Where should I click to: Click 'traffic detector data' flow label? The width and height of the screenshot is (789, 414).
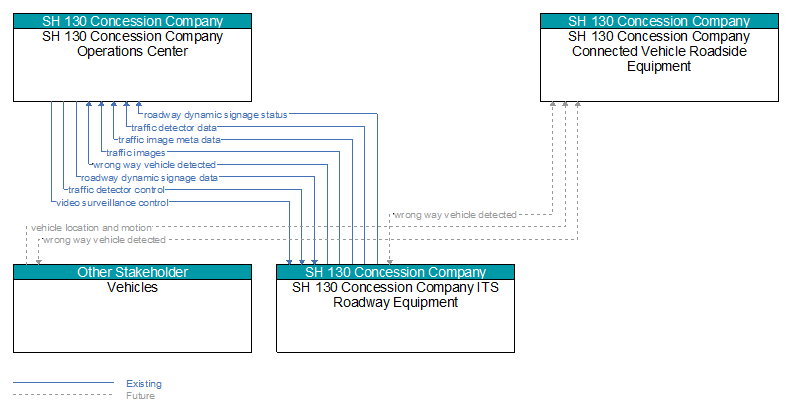click(174, 128)
